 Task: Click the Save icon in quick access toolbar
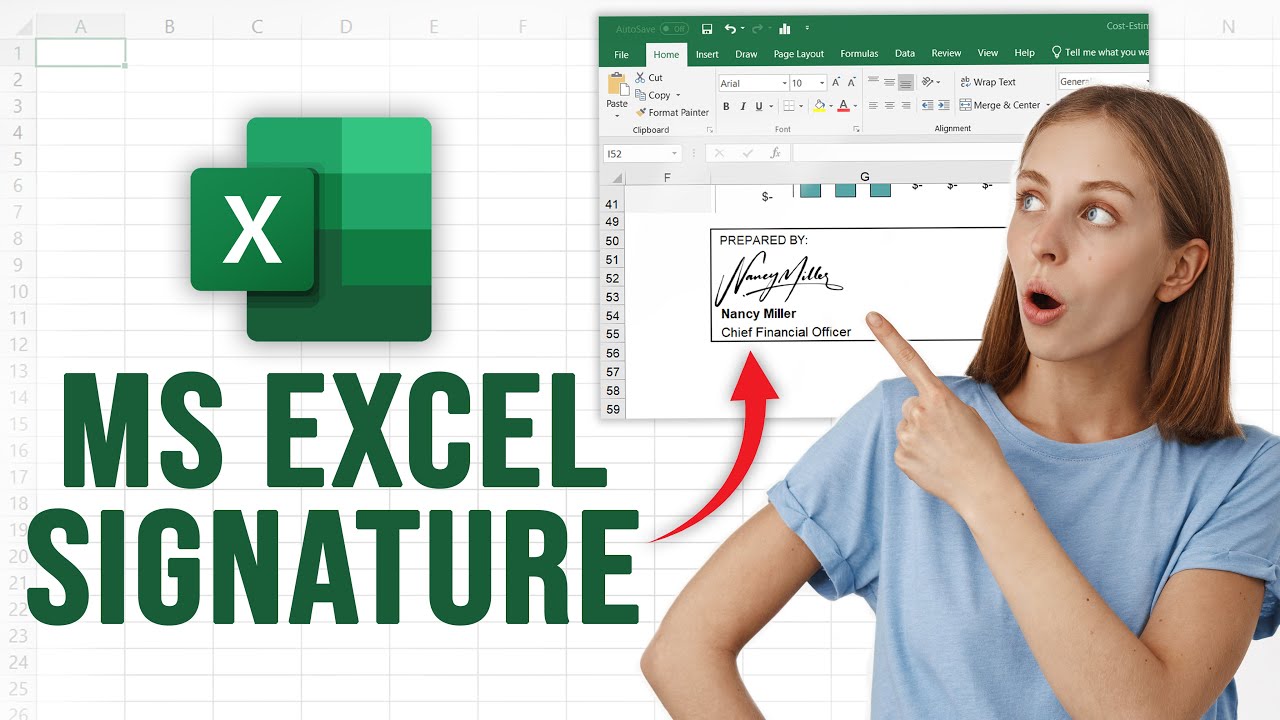tap(707, 29)
